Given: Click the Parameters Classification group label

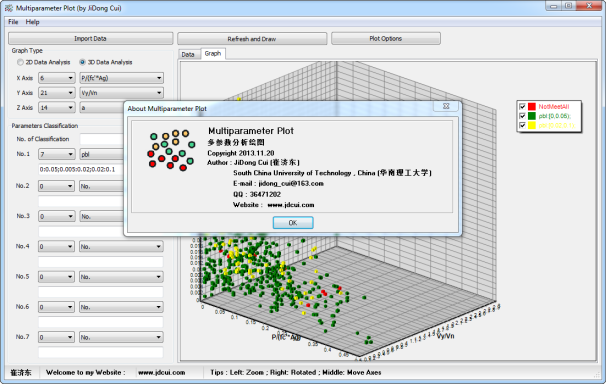Looking at the screenshot, I should (45, 126).
